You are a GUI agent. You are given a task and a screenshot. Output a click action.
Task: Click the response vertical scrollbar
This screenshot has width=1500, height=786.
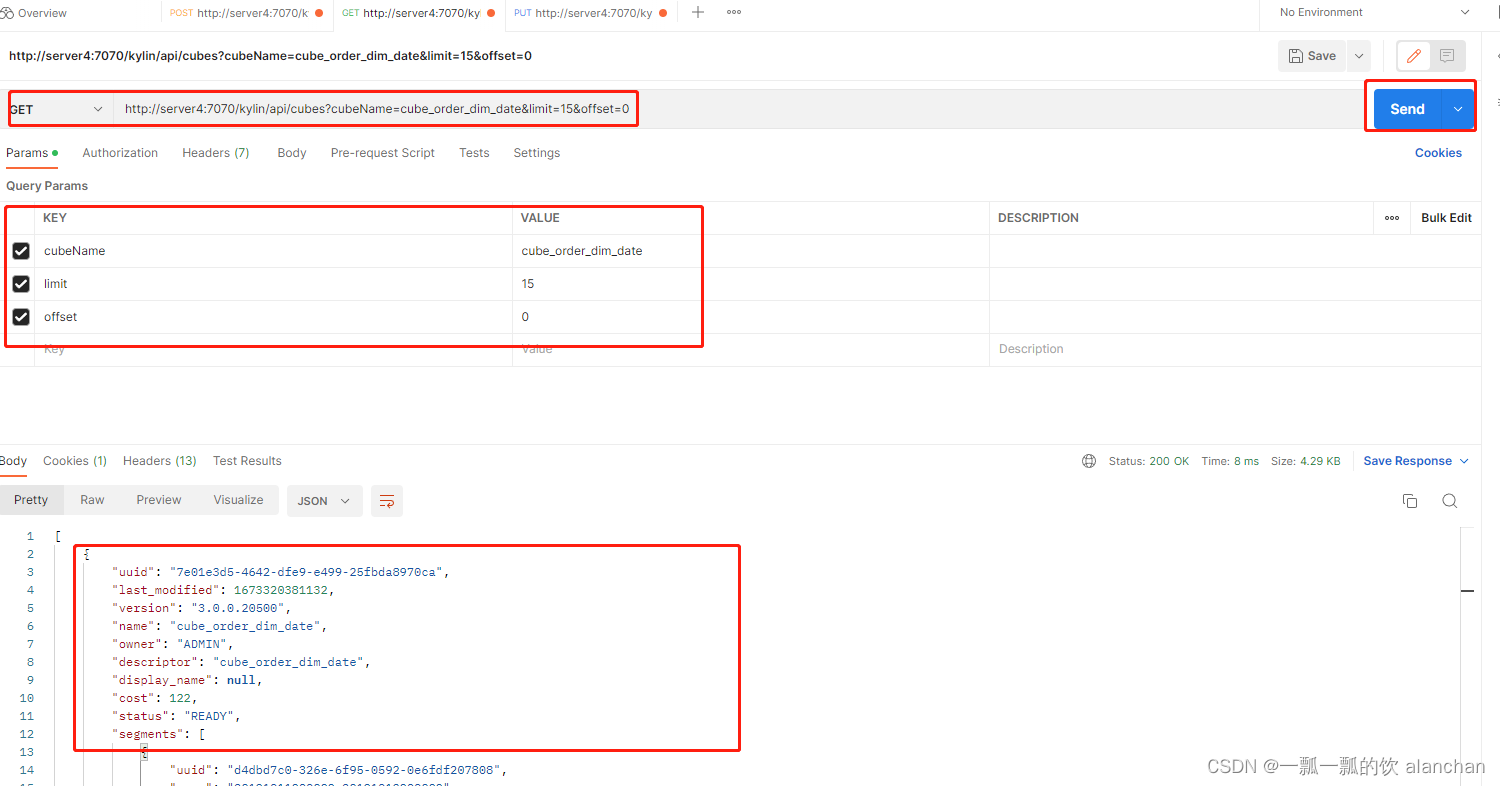click(1467, 655)
